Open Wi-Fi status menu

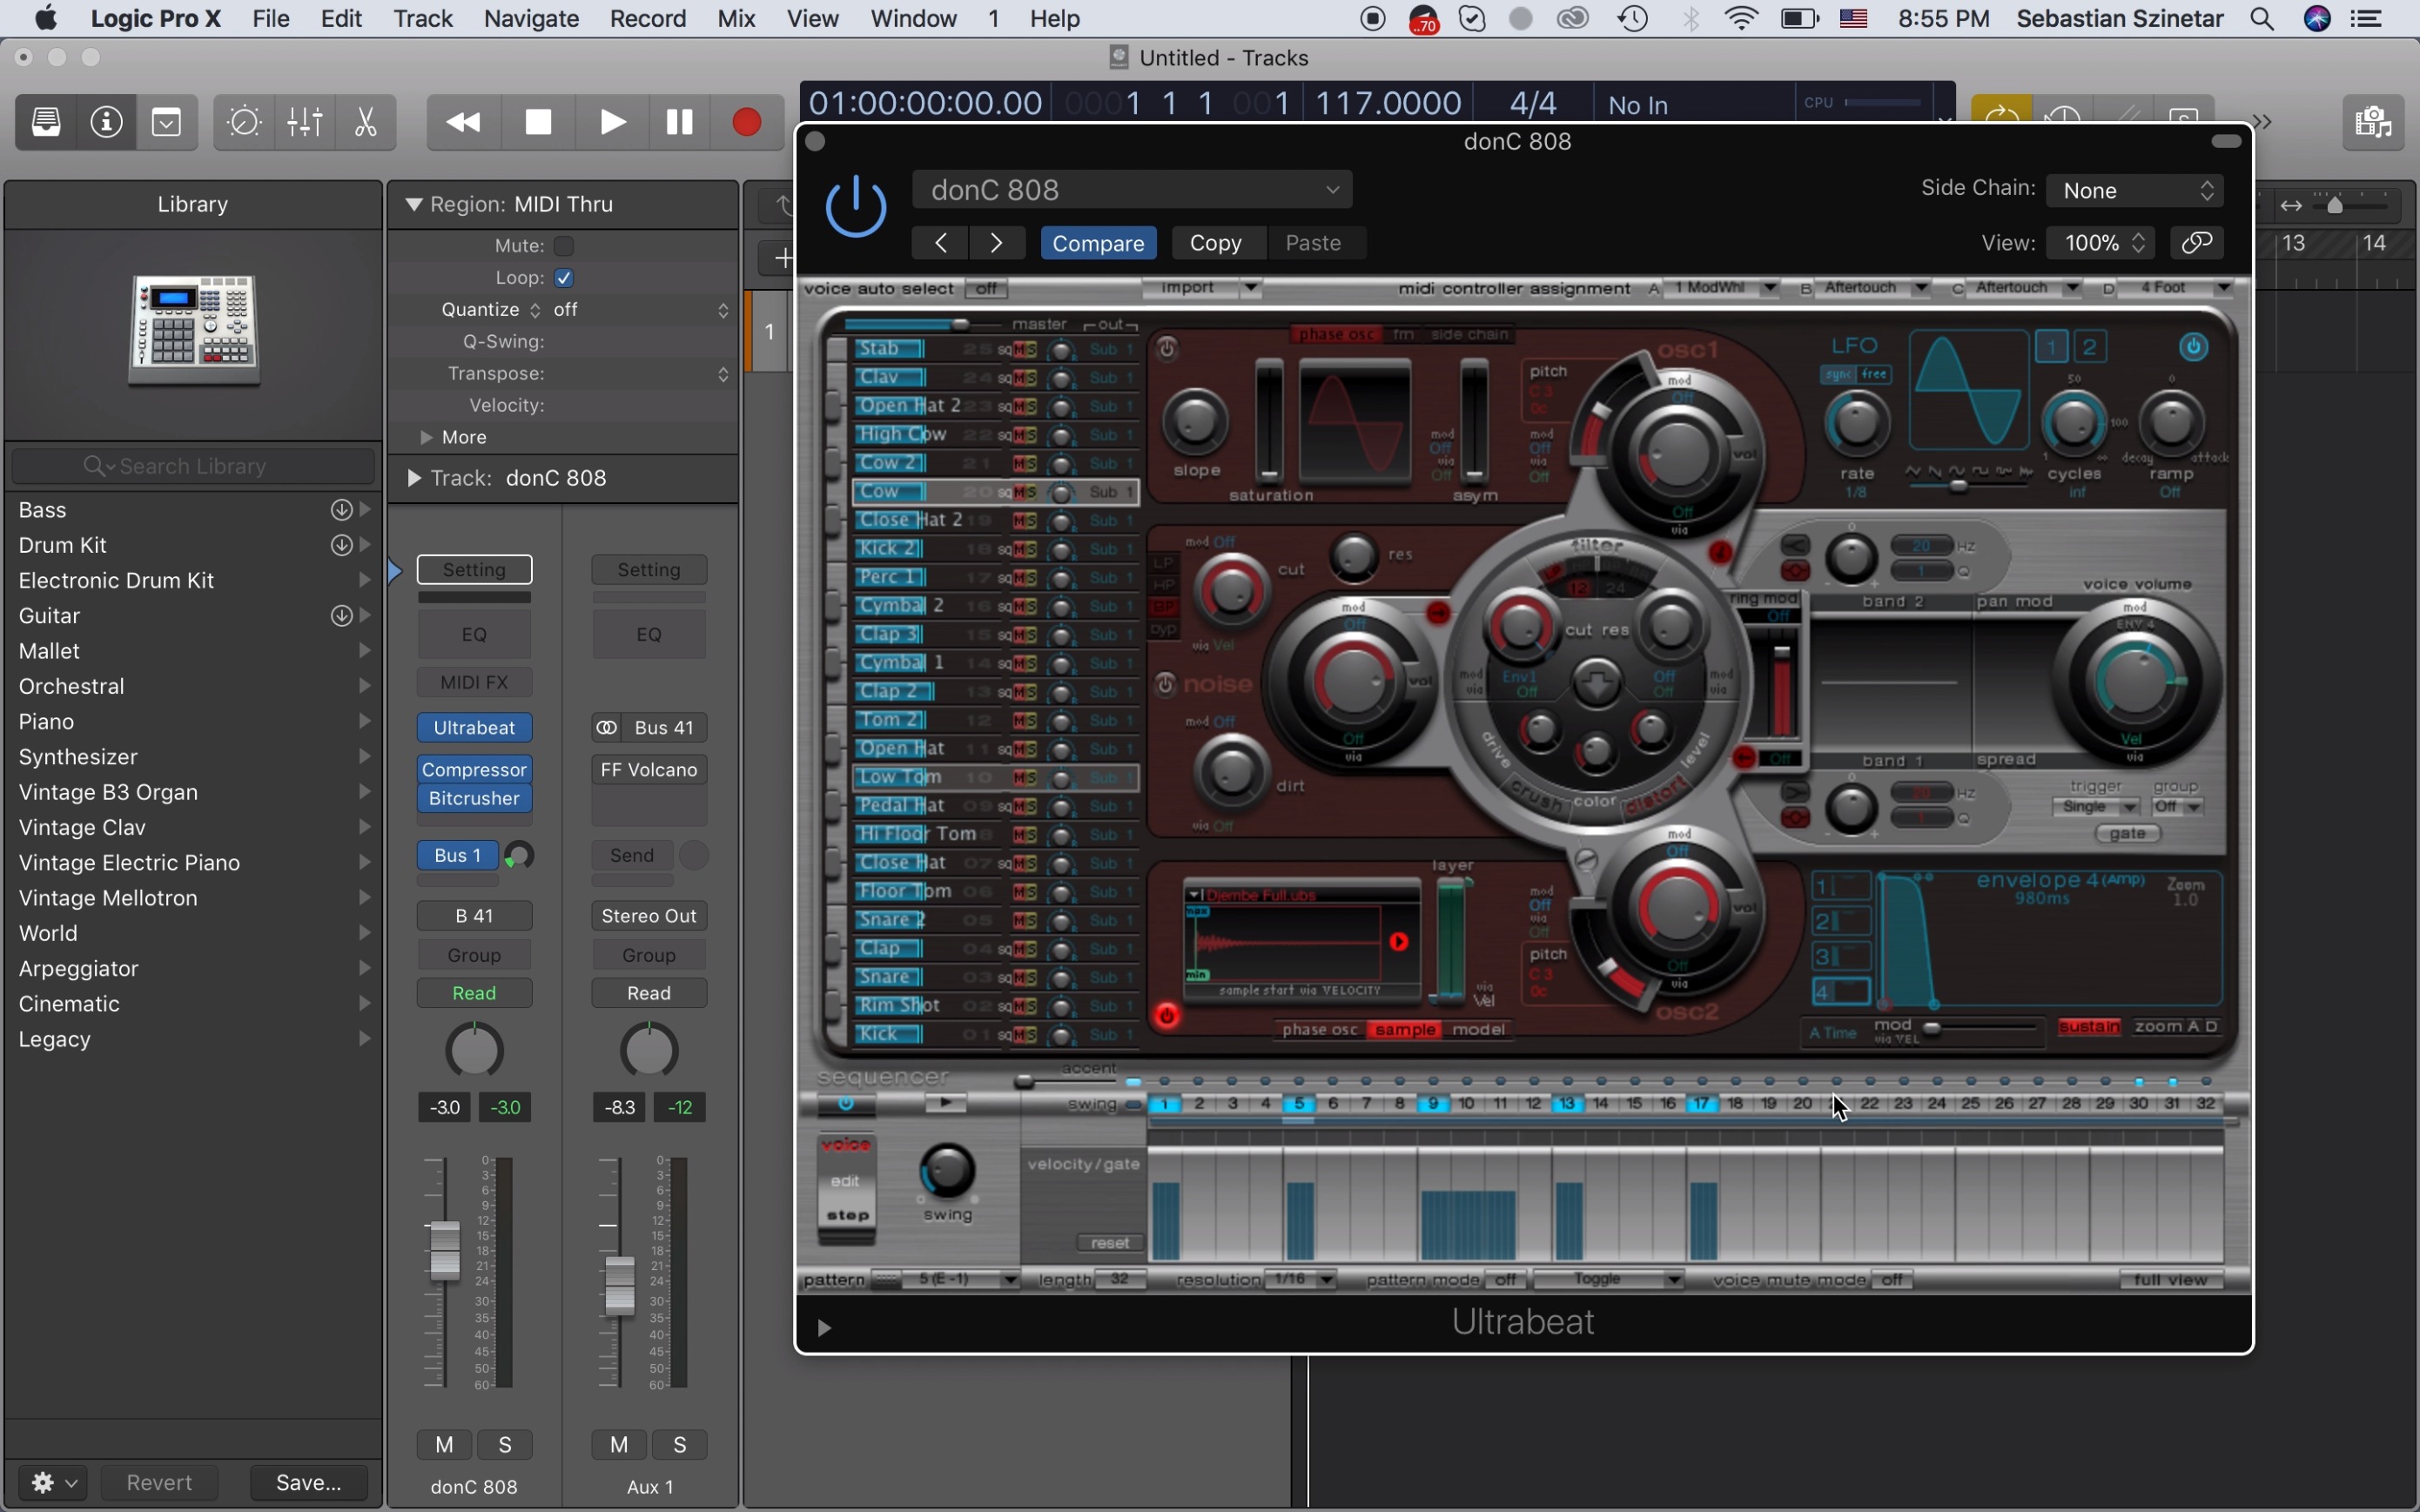(1743, 19)
